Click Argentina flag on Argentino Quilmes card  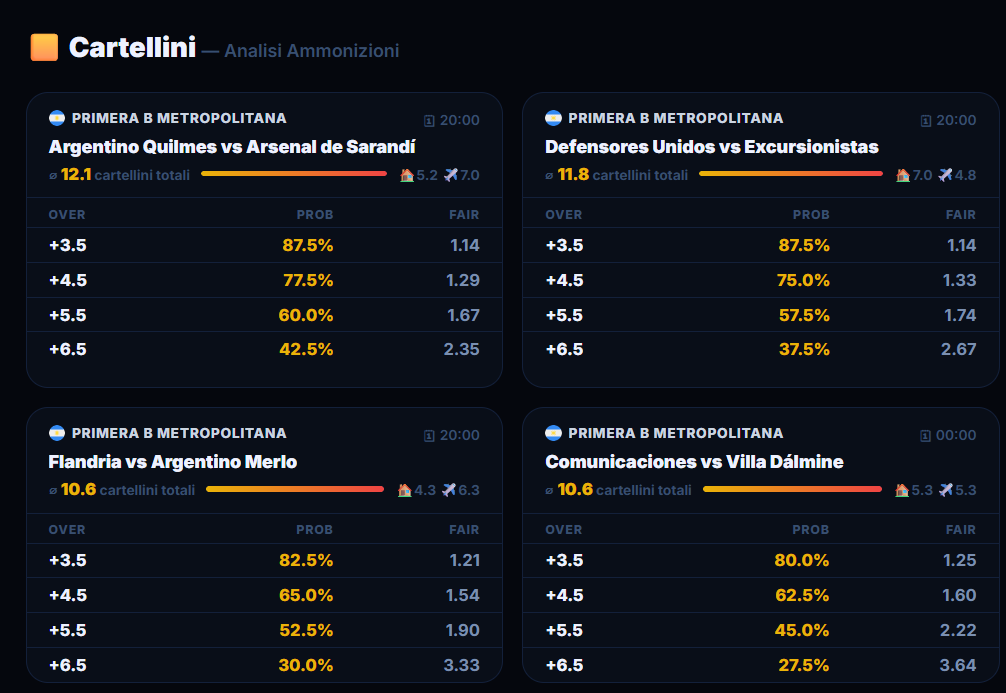point(57,118)
